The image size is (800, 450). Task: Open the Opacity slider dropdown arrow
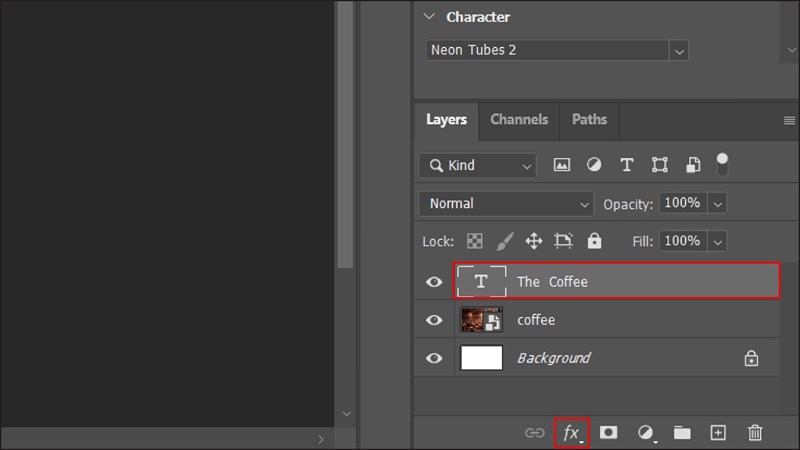point(717,204)
